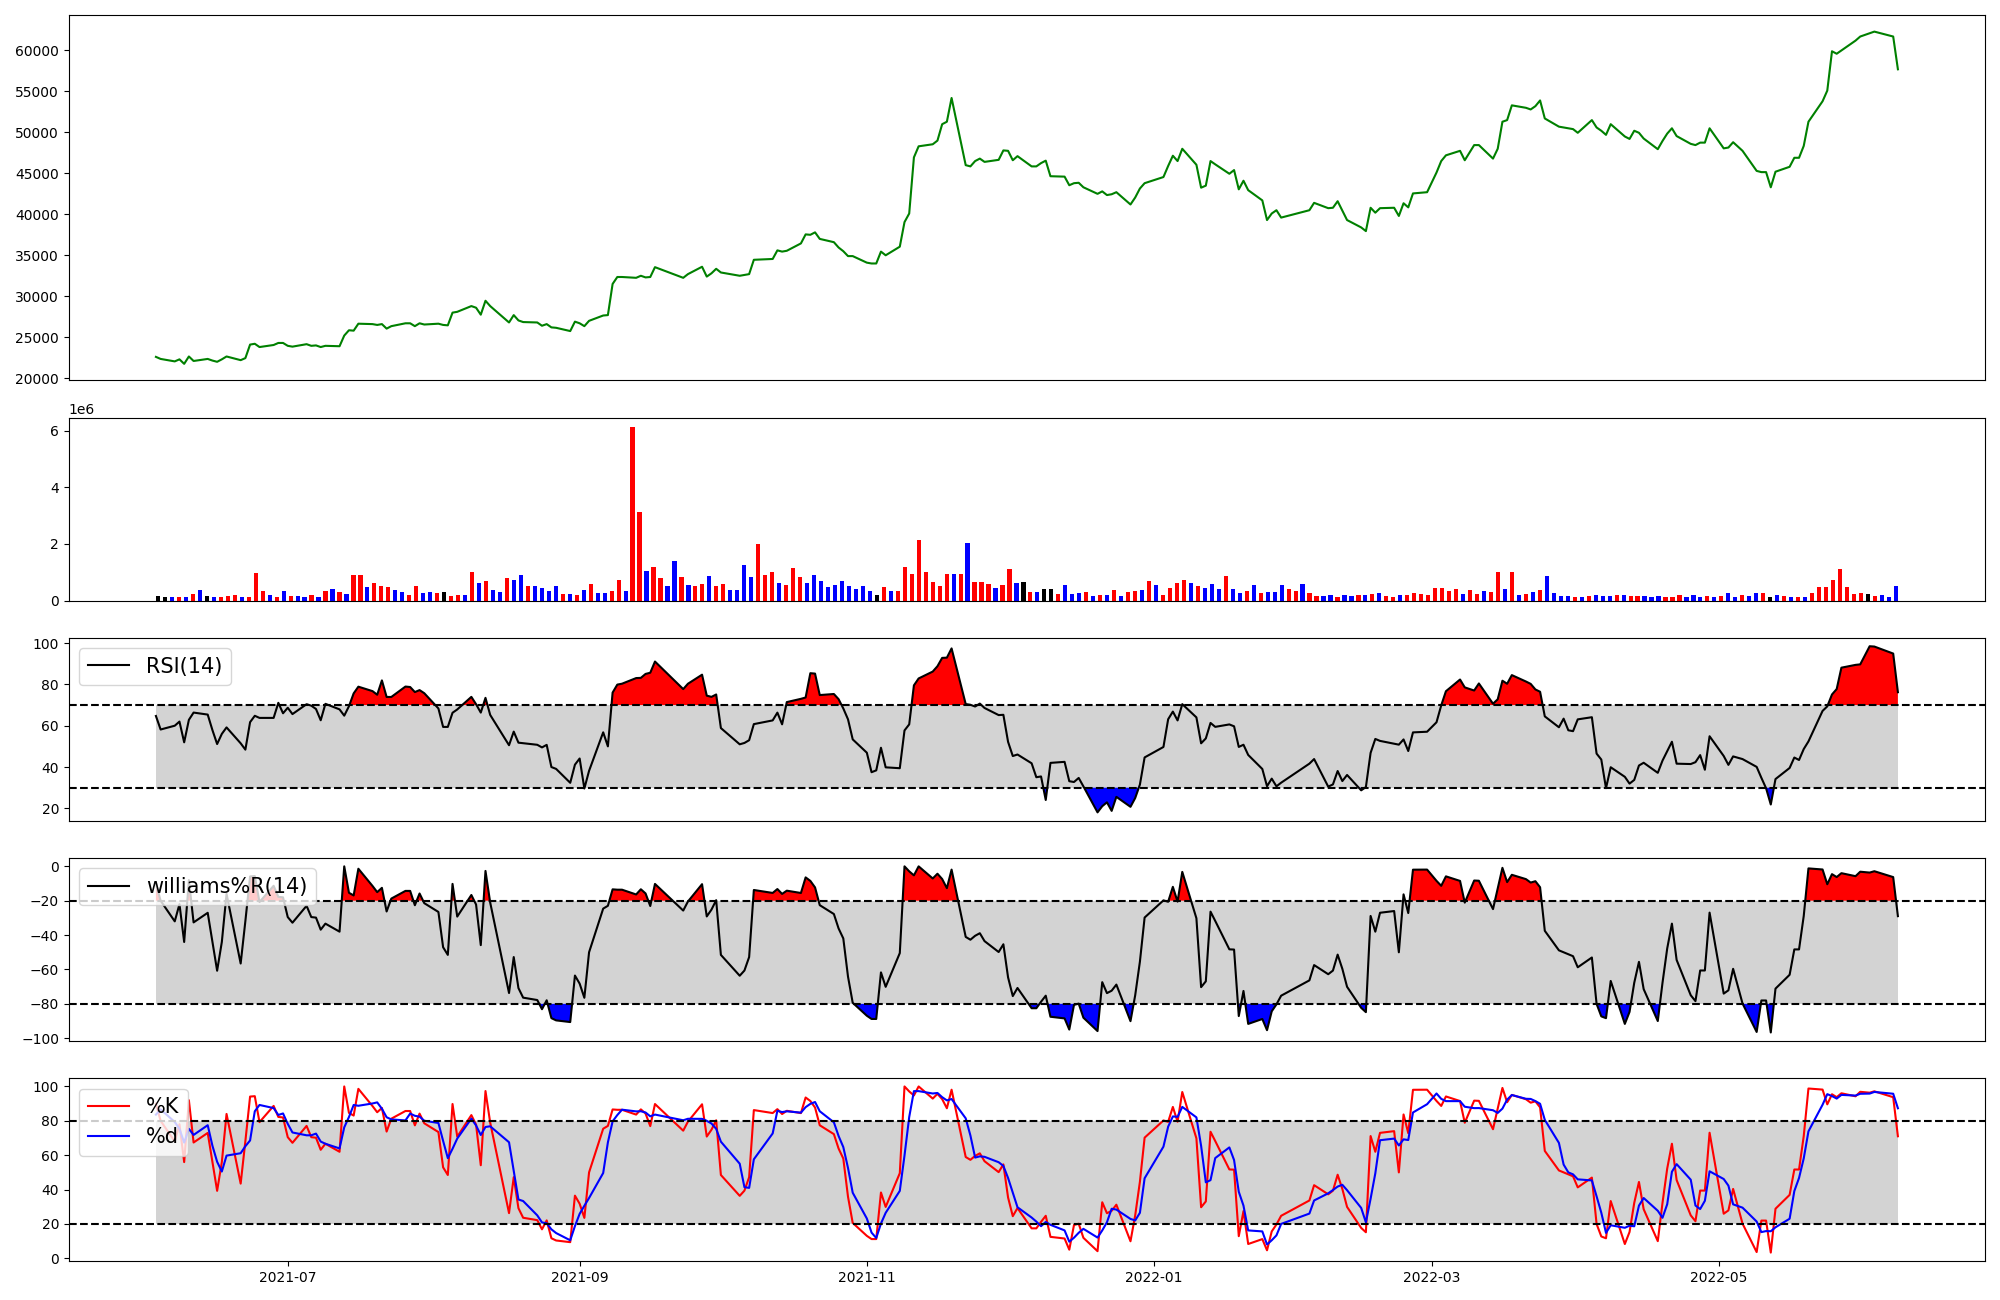Click the tallest red volume bar
Screen dimensions: 2000x1300
pos(632,514)
